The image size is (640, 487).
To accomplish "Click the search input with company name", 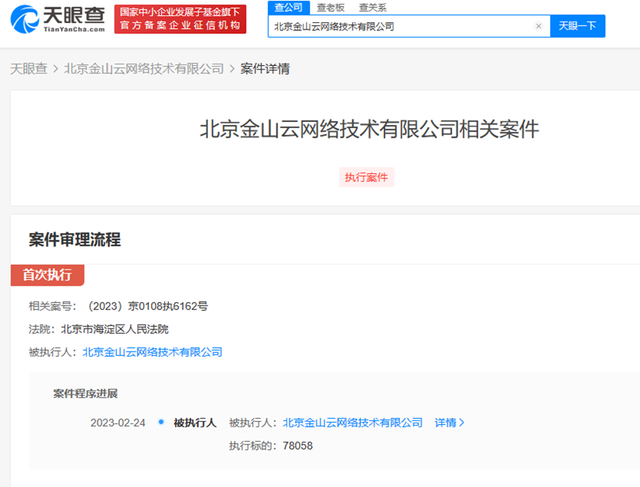I will click(402, 26).
